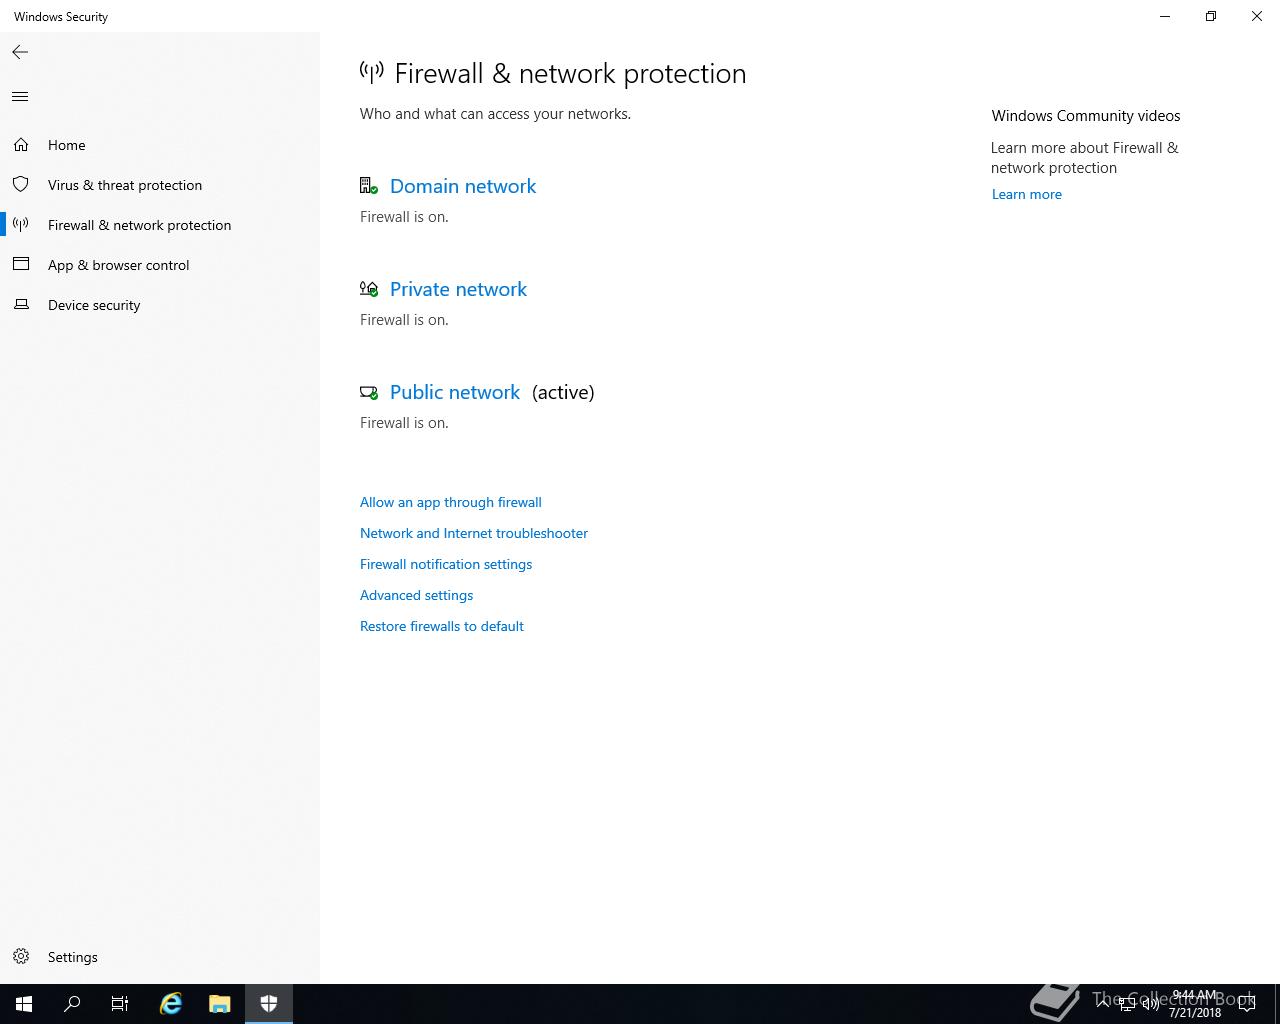Toggle the hamburger navigation menu

pos(20,97)
